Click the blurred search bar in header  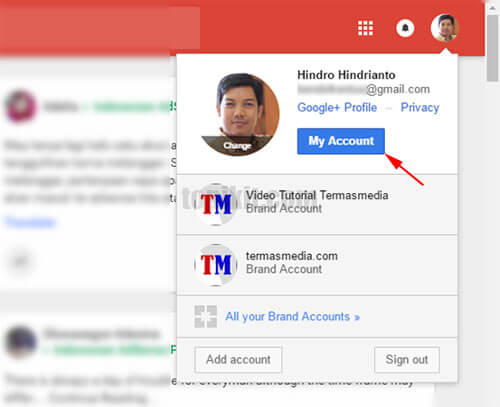point(100,28)
